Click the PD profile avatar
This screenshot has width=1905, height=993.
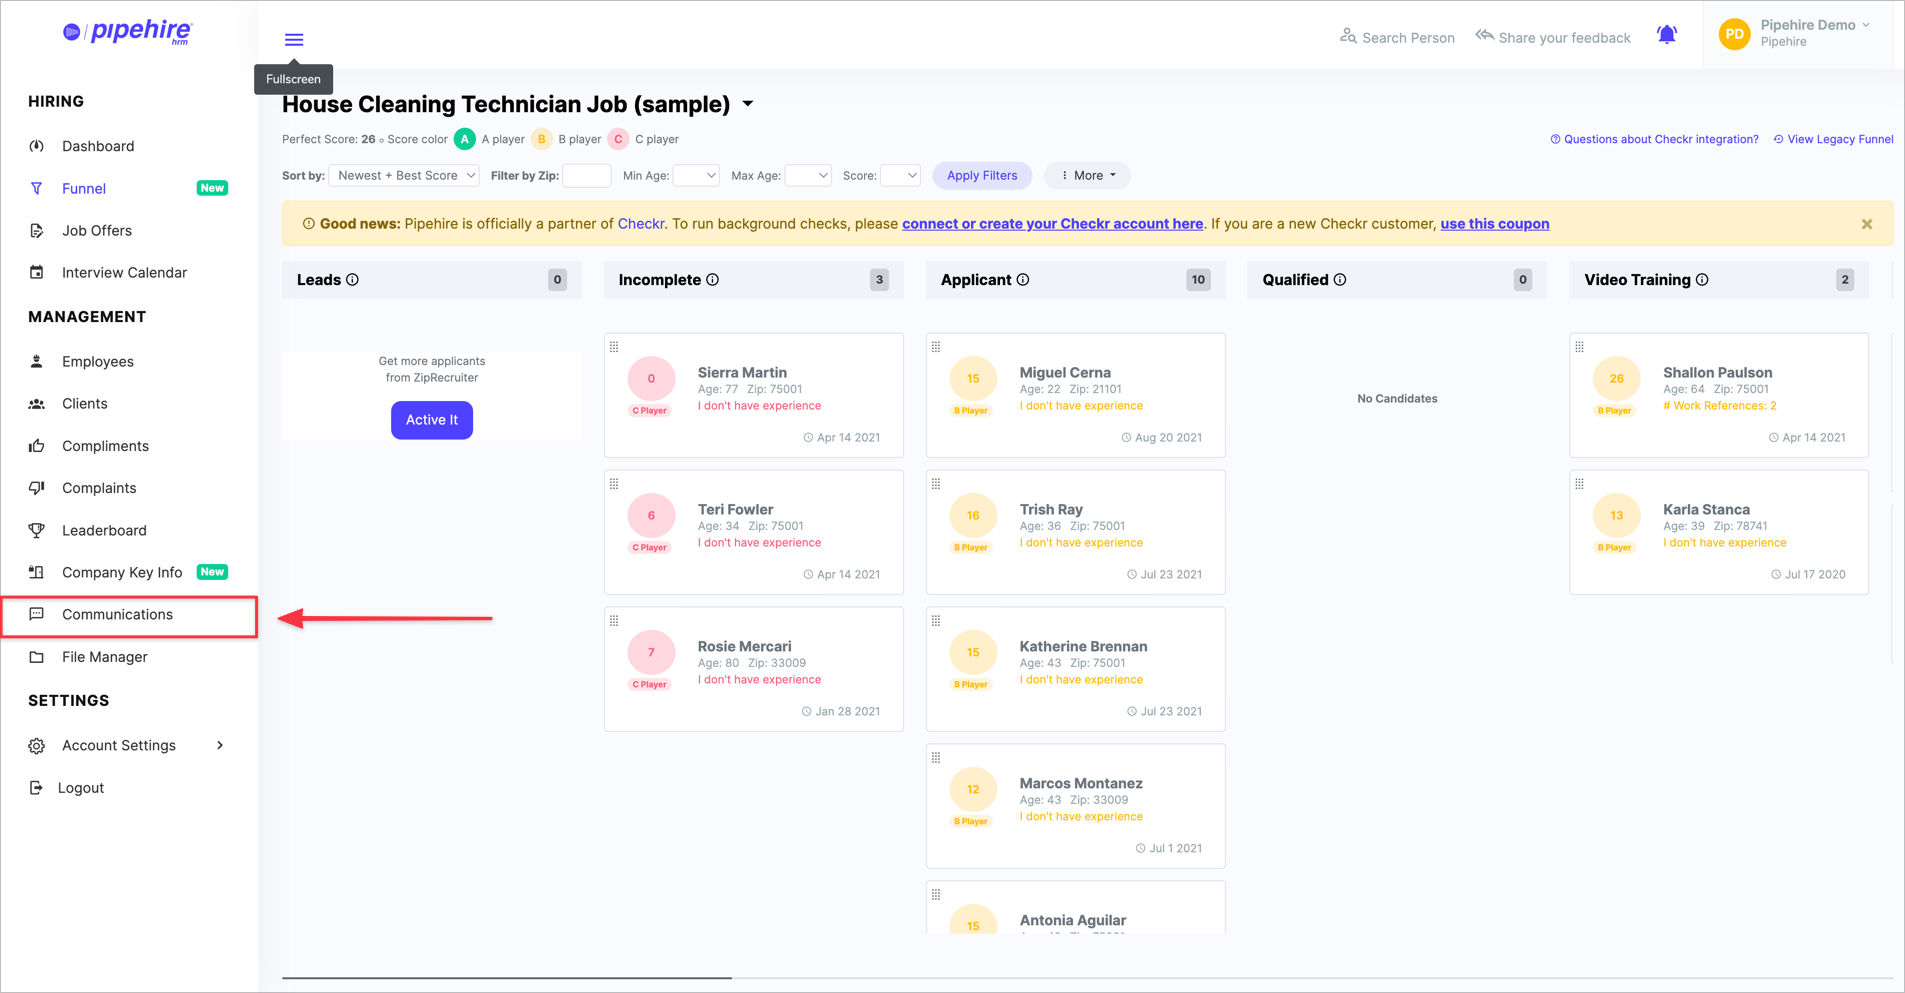click(x=1735, y=34)
